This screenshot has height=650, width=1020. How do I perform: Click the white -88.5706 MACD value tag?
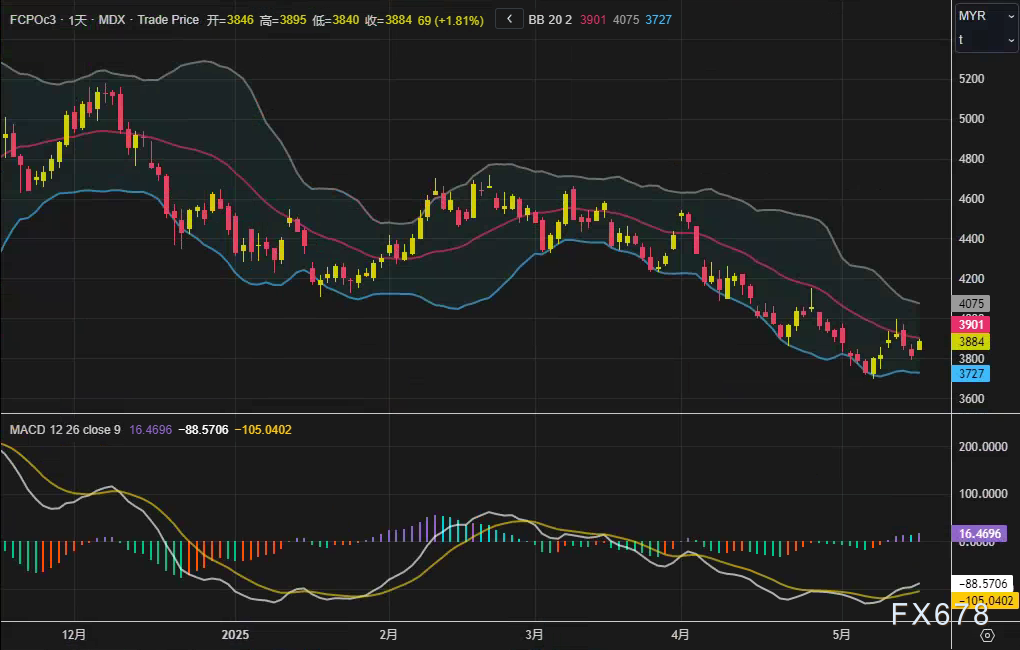[x=983, y=583]
